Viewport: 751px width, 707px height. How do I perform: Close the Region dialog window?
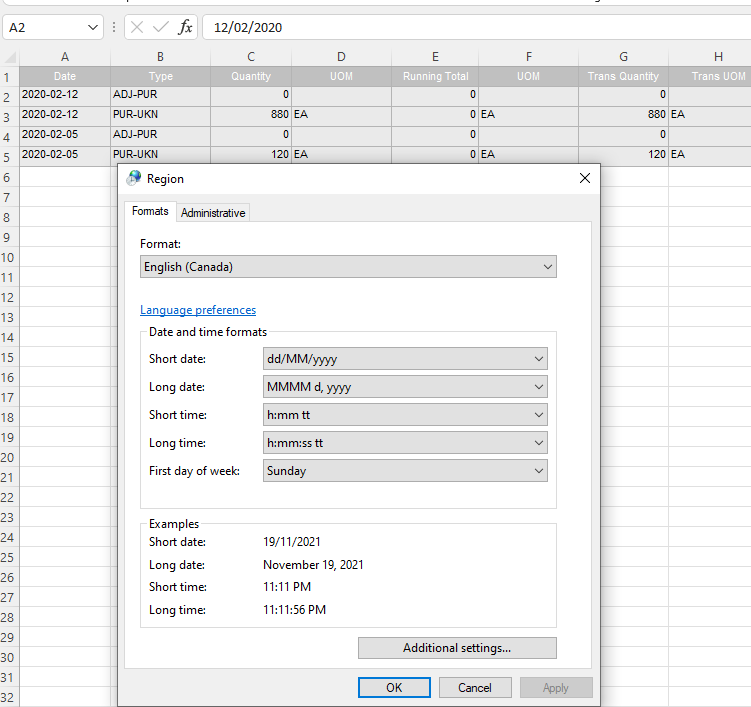click(x=585, y=178)
